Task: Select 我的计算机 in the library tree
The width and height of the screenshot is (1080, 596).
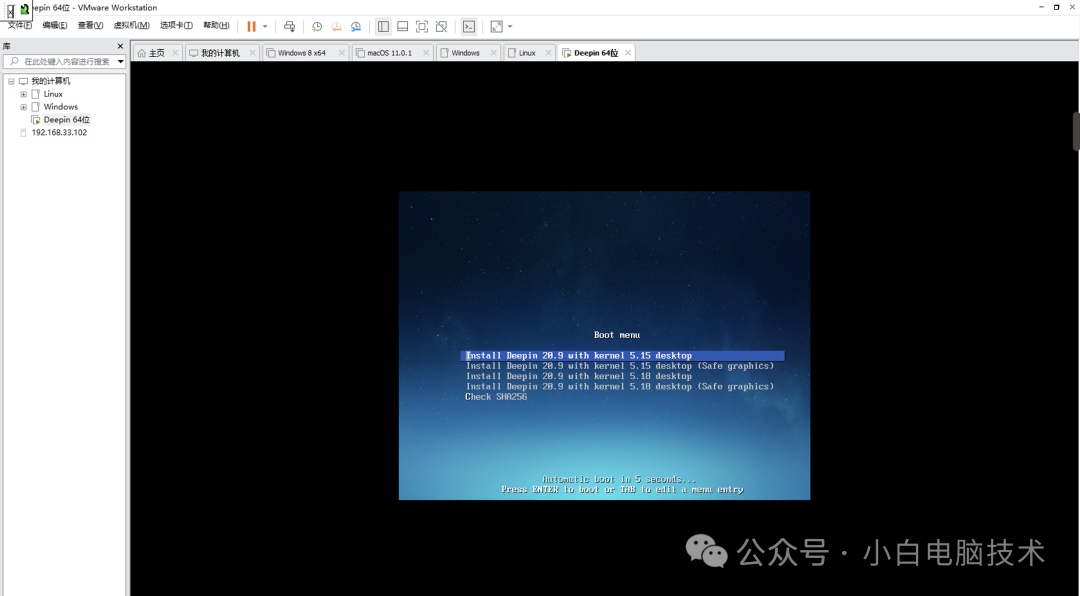Action: (x=50, y=81)
